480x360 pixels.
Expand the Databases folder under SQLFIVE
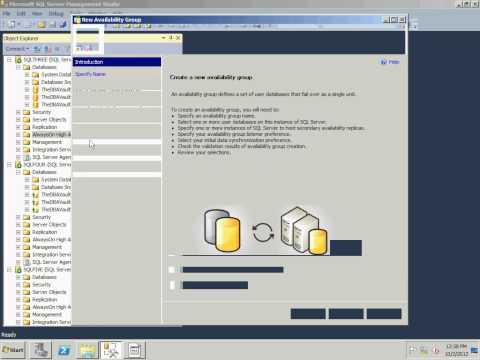[x=18, y=277]
